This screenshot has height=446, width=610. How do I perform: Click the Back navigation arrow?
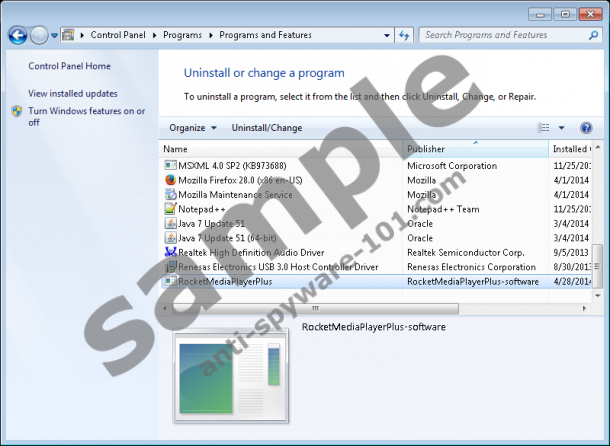(x=17, y=35)
